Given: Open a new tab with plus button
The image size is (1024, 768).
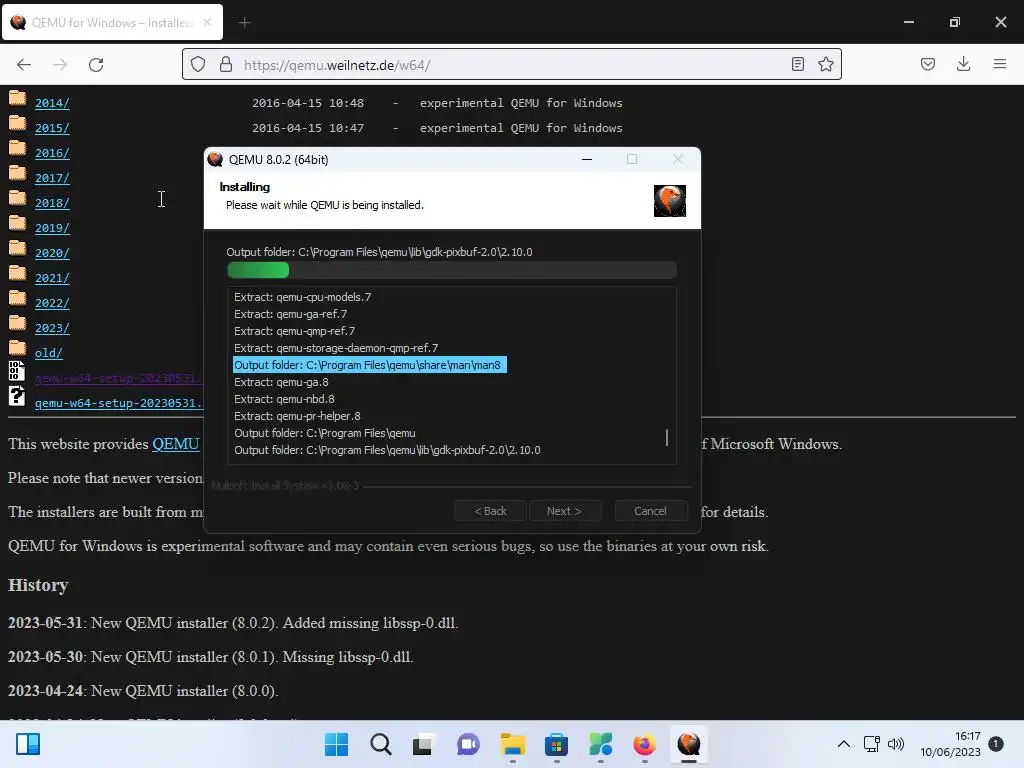Looking at the screenshot, I should (244, 23).
